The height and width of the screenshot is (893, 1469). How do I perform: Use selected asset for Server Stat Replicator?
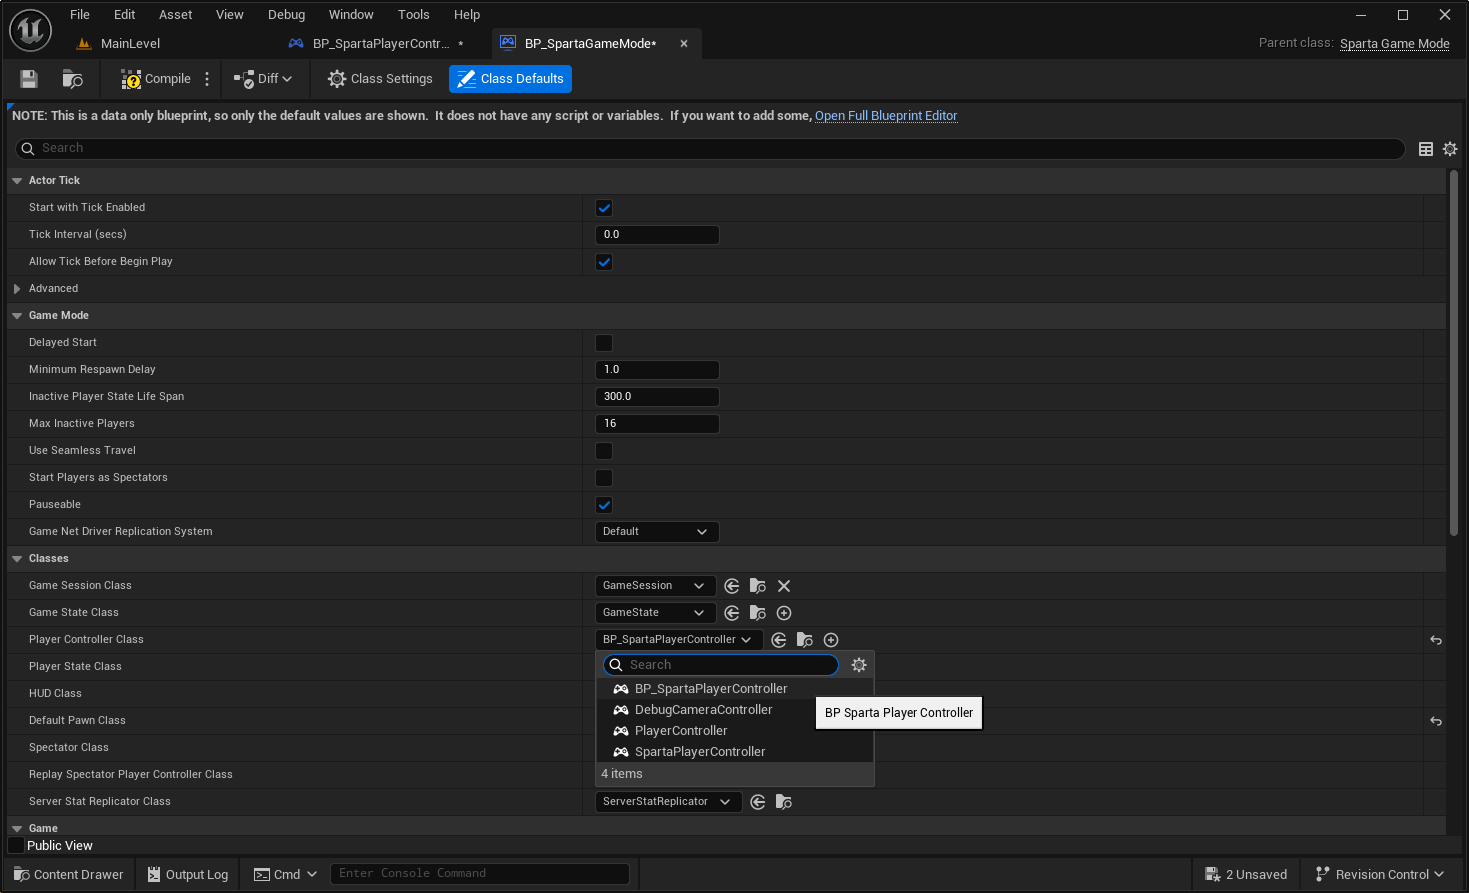pos(758,802)
